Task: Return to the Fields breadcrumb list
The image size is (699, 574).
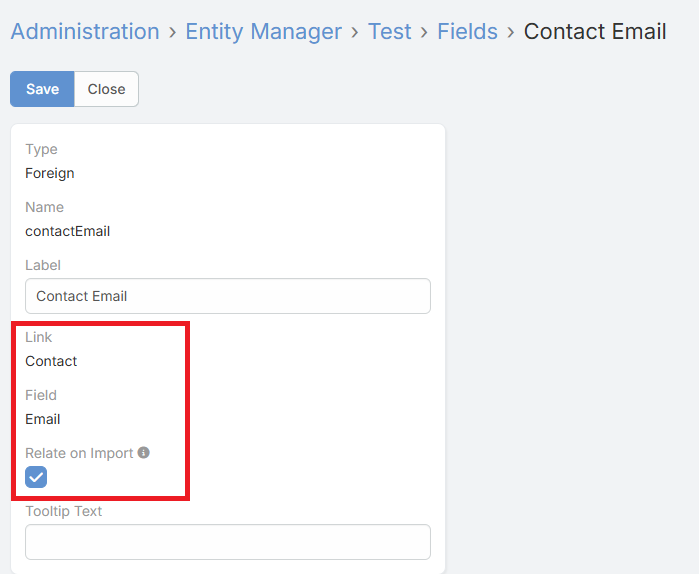Action: click(x=467, y=32)
